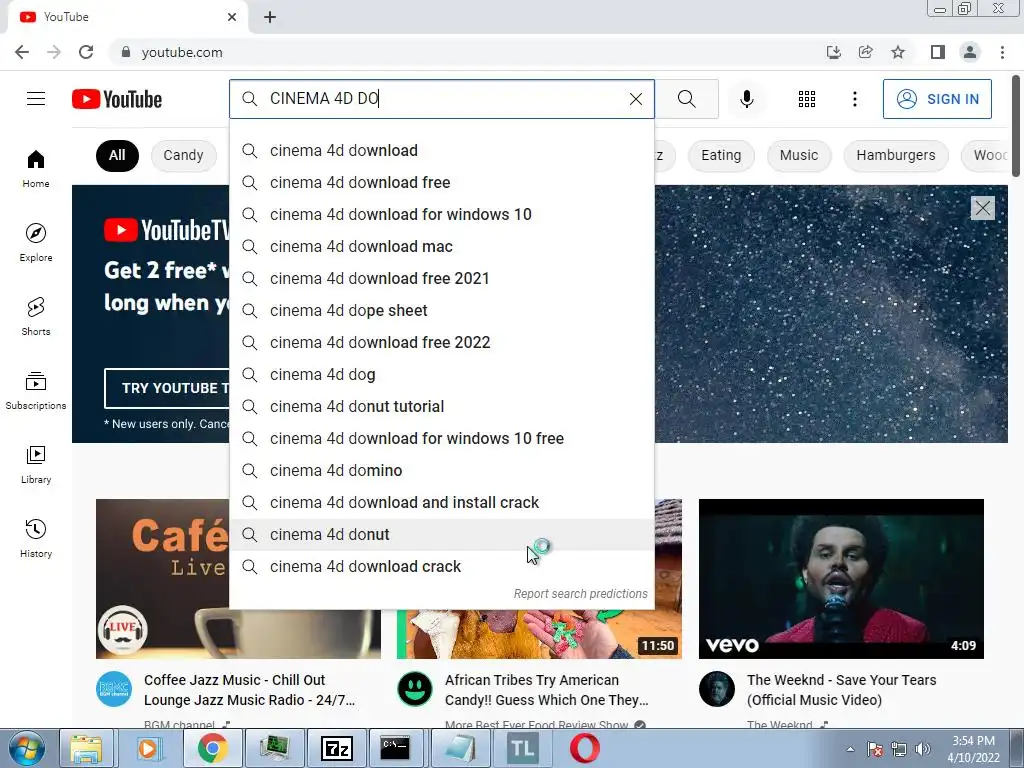Open Command Prompt from the taskbar
1024x768 pixels.
(396, 748)
